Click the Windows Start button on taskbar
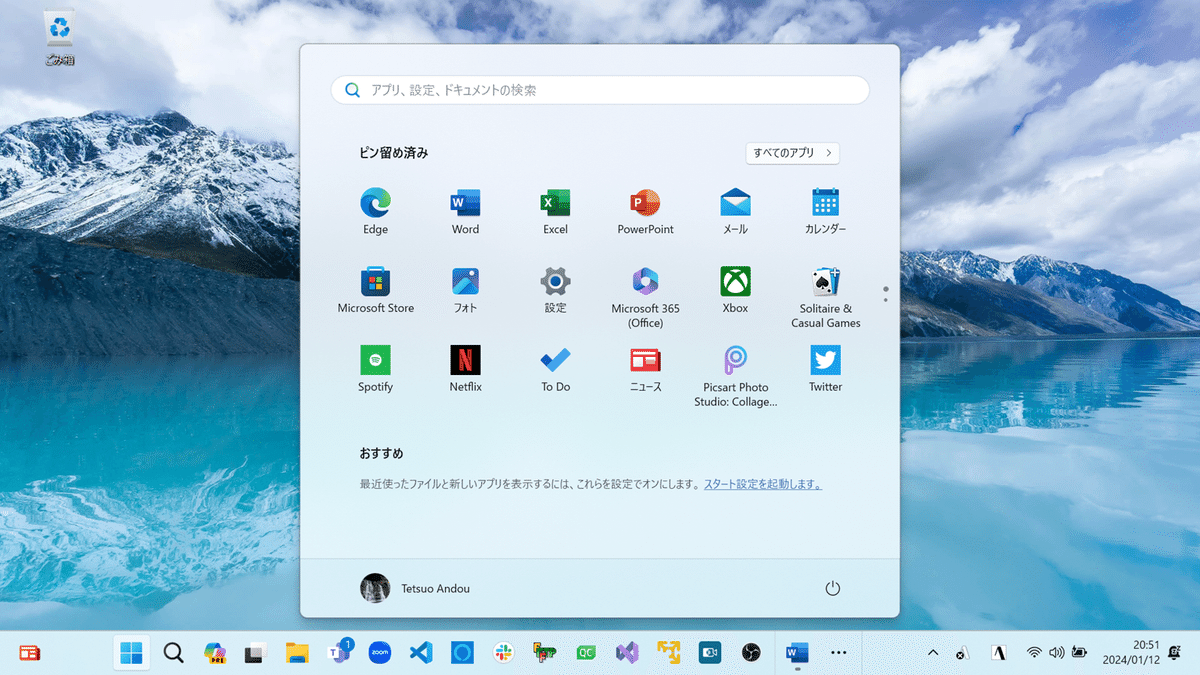1200x675 pixels. [131, 653]
